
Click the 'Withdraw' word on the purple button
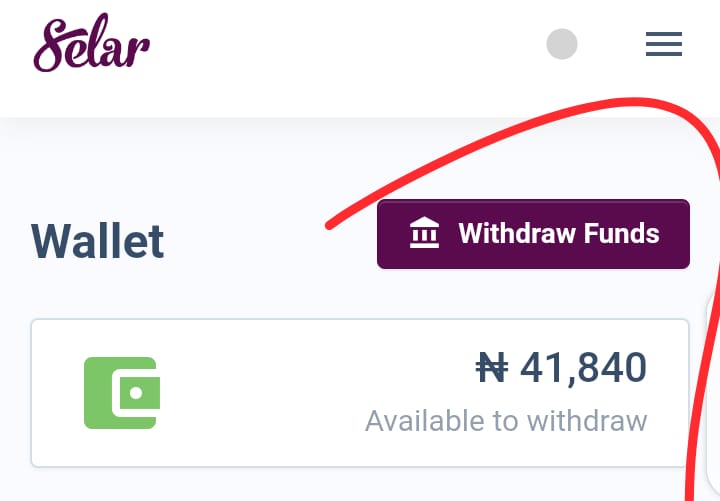point(511,234)
